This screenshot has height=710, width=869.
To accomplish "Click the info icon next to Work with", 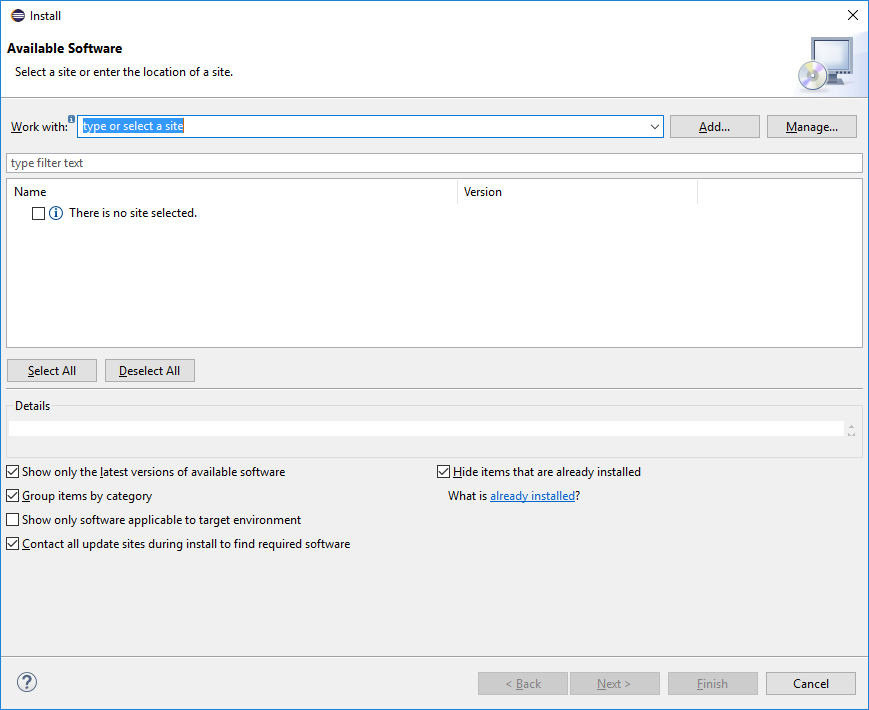I will [71, 118].
